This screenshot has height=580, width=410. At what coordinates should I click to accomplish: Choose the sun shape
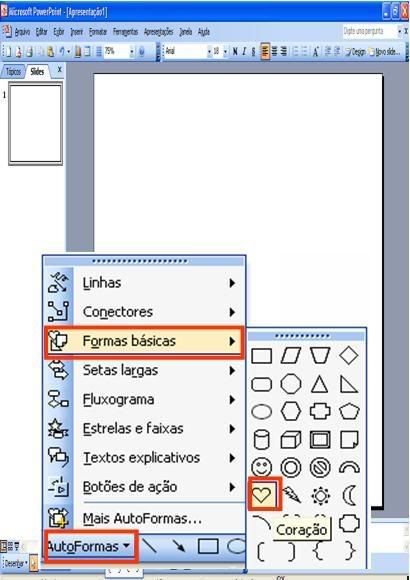click(320, 495)
